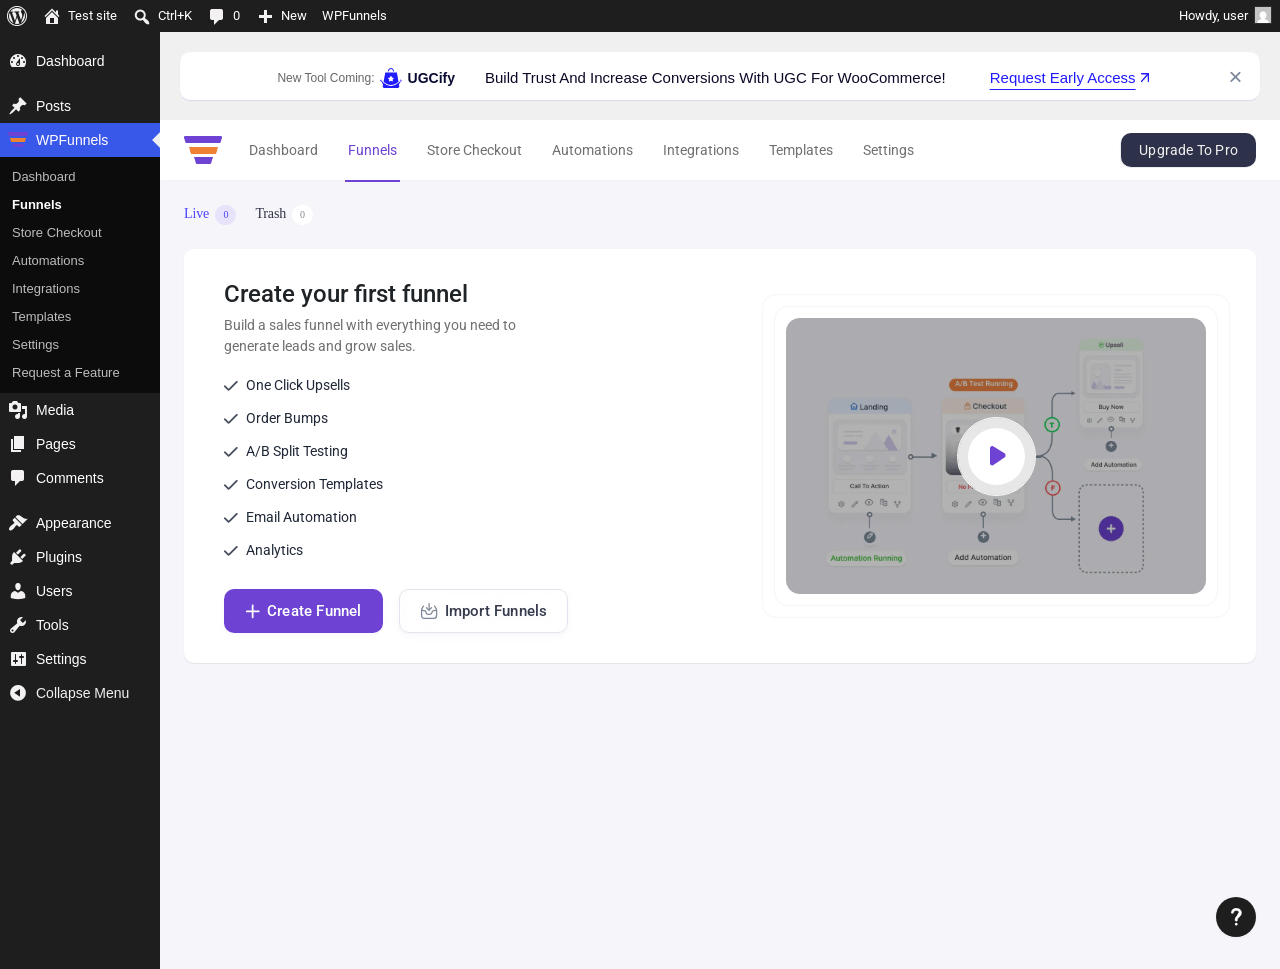Click the Media icon in sidebar
The height and width of the screenshot is (969, 1280).
(18, 410)
